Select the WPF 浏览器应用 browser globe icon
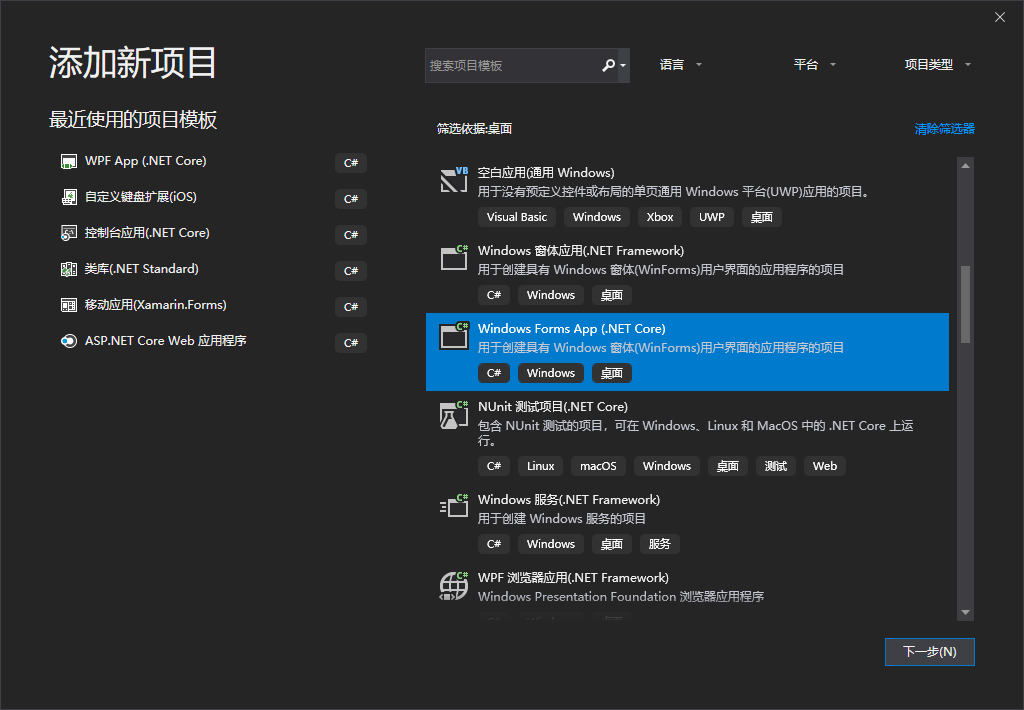 [453, 585]
